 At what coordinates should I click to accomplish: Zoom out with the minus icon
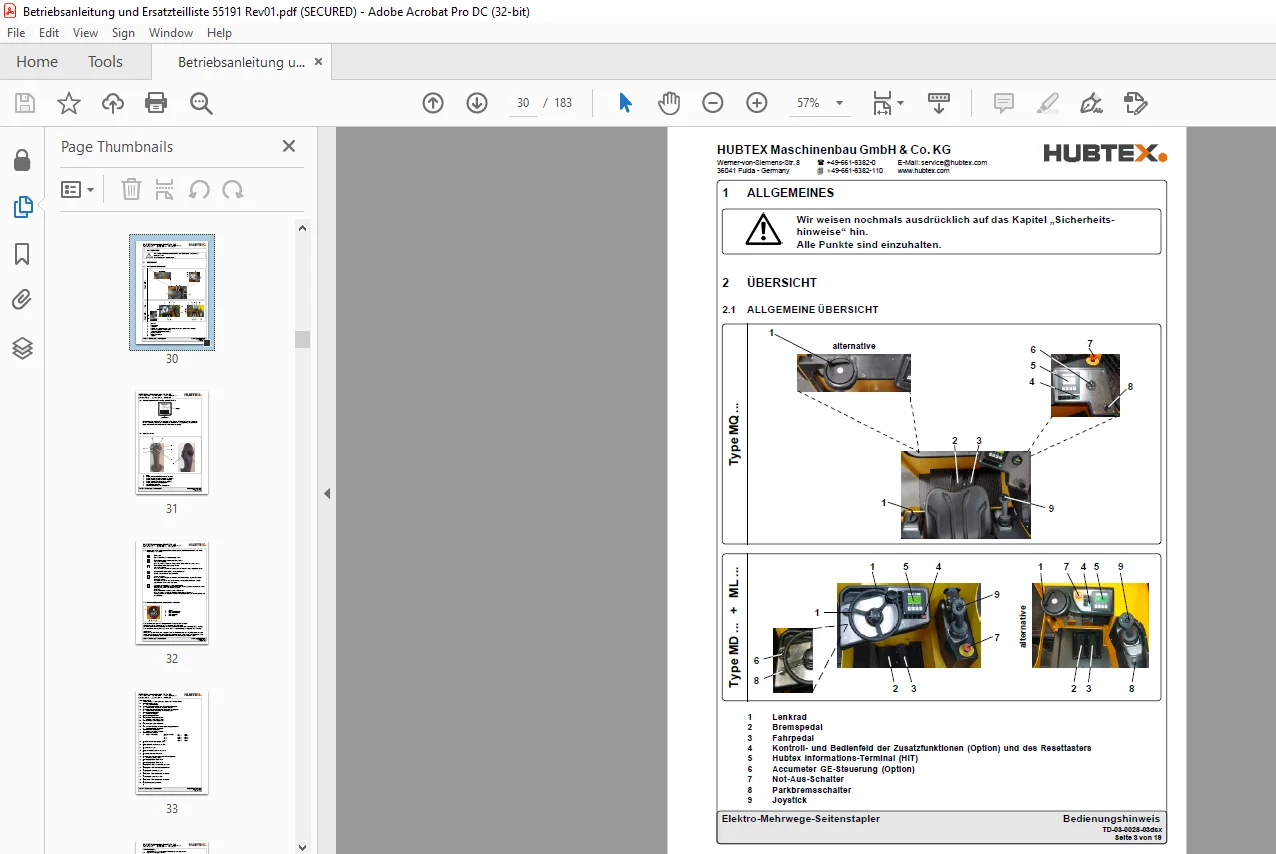click(x=713, y=103)
